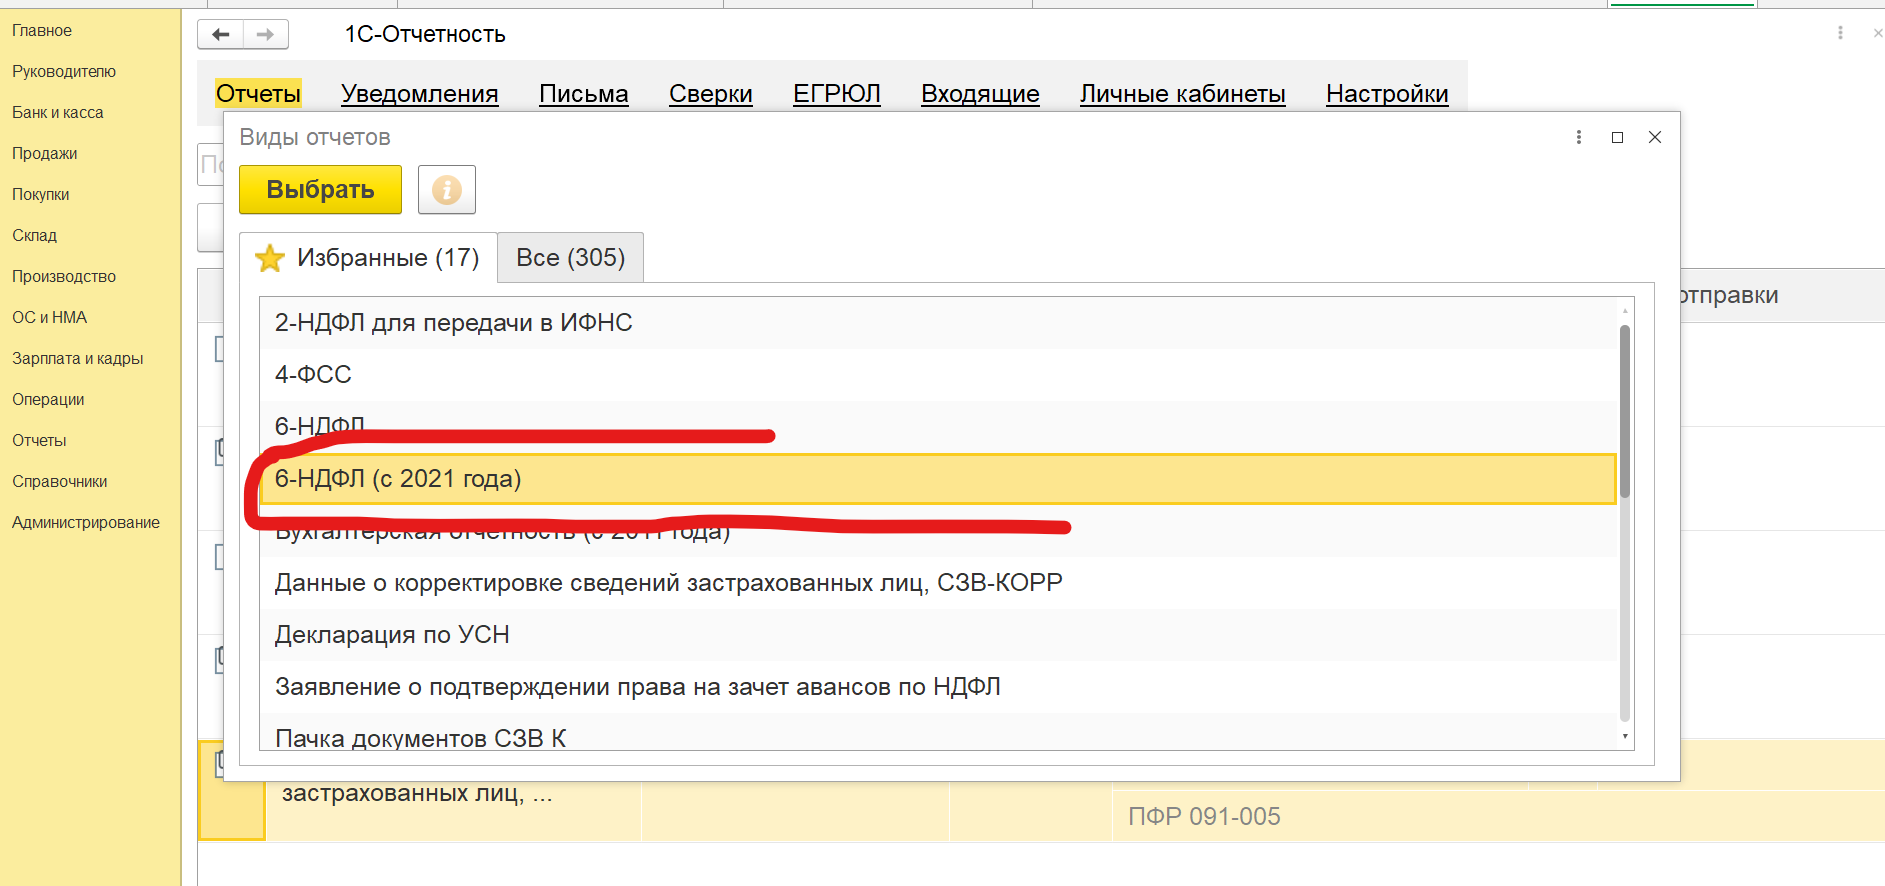Open Банк и касса section
Screen dimensions: 1885x886
(x=58, y=113)
